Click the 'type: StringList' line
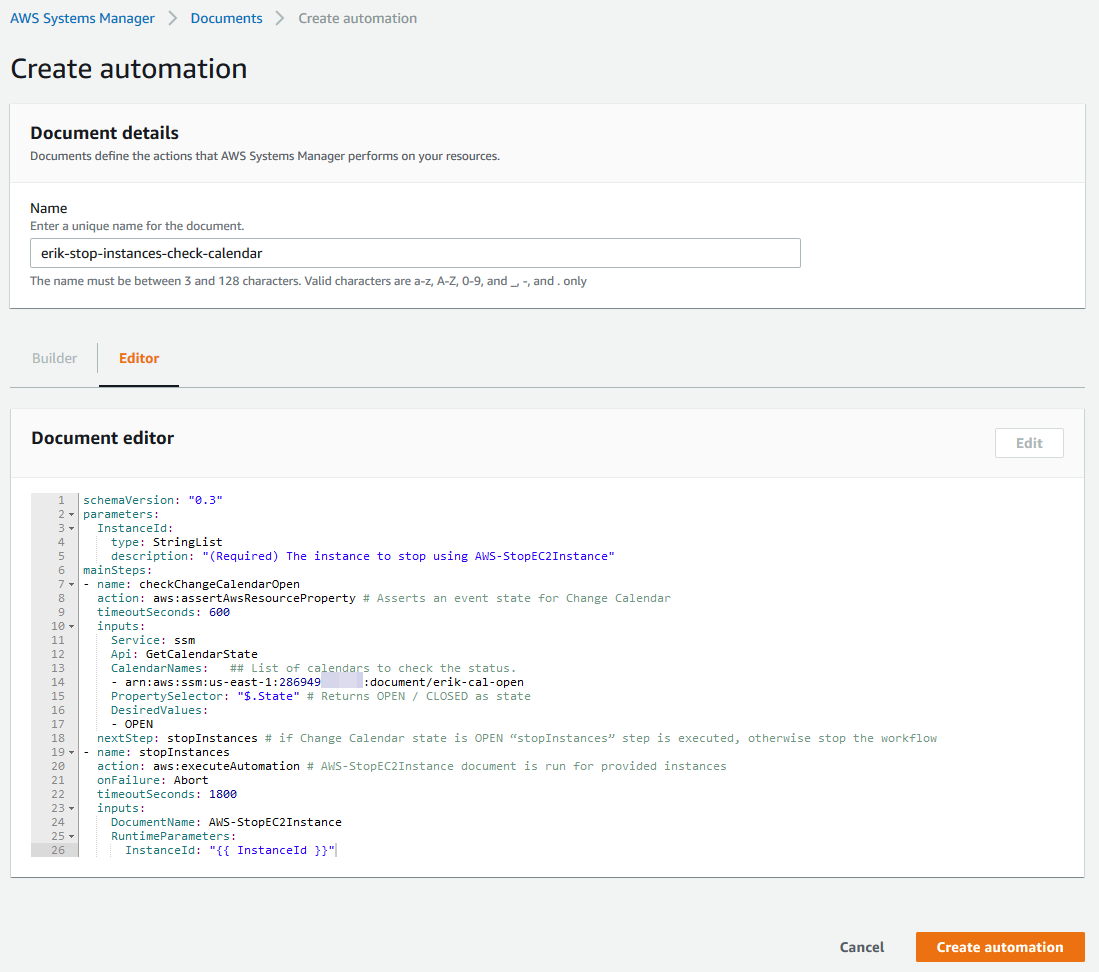The height and width of the screenshot is (972, 1099). 166,542
